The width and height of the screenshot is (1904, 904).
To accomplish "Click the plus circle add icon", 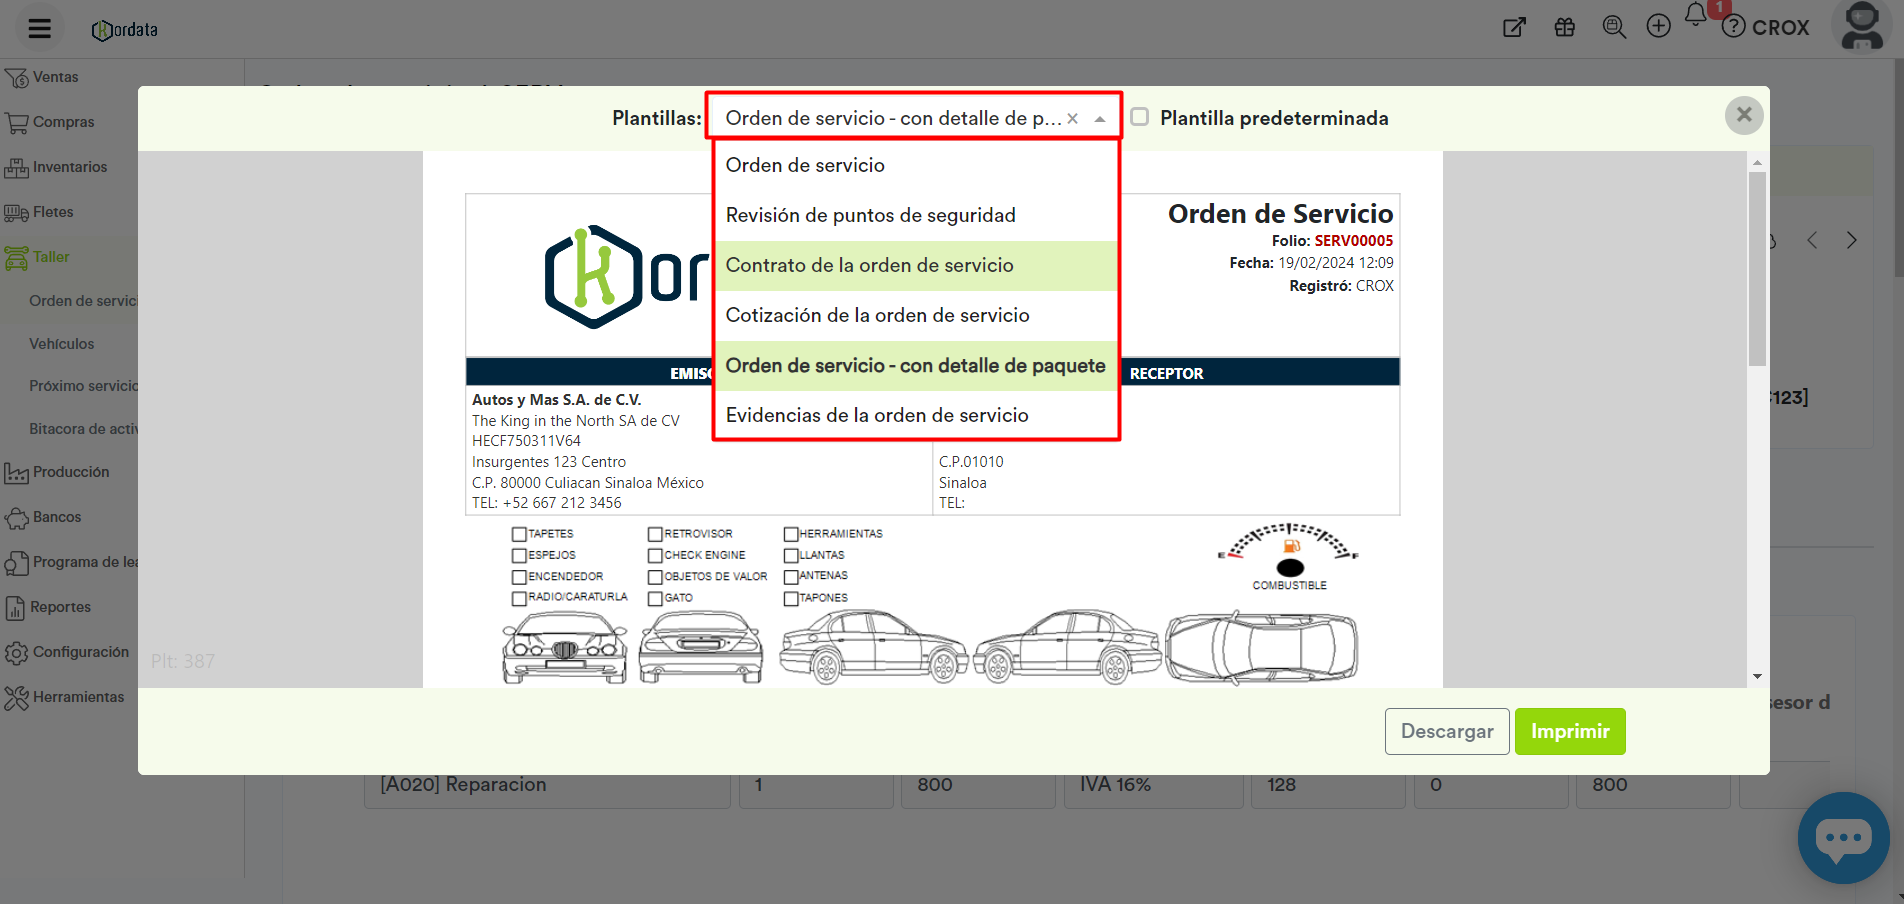I will click(1659, 27).
